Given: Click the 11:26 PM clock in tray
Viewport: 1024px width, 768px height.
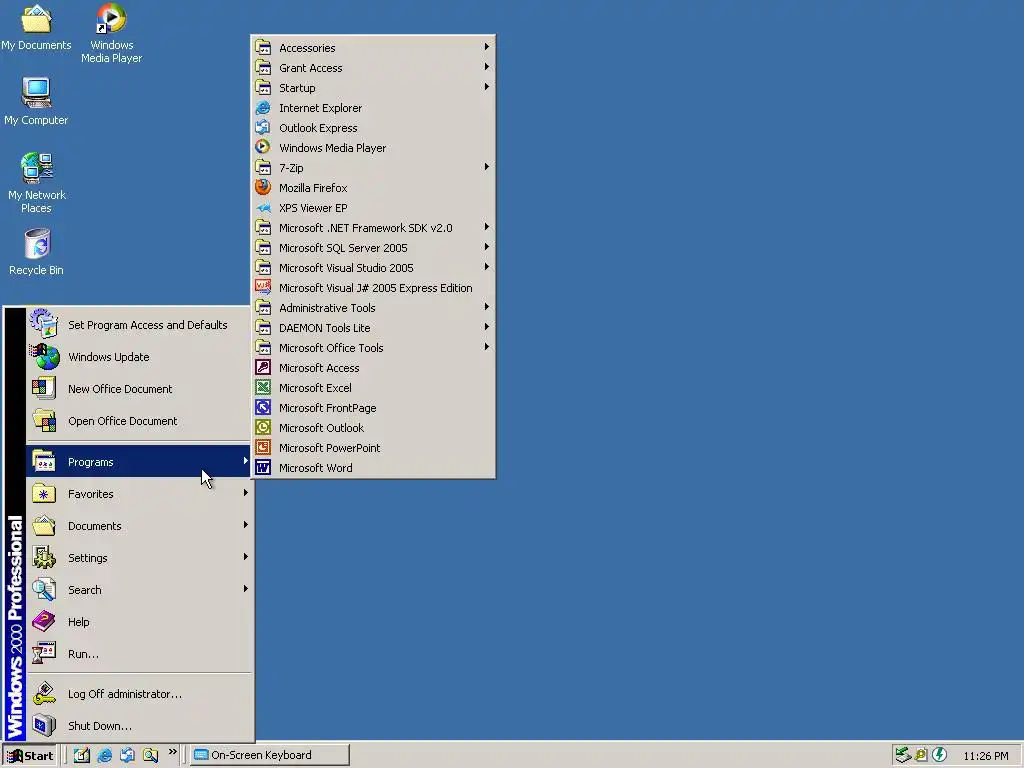Looking at the screenshot, I should (x=985, y=756).
